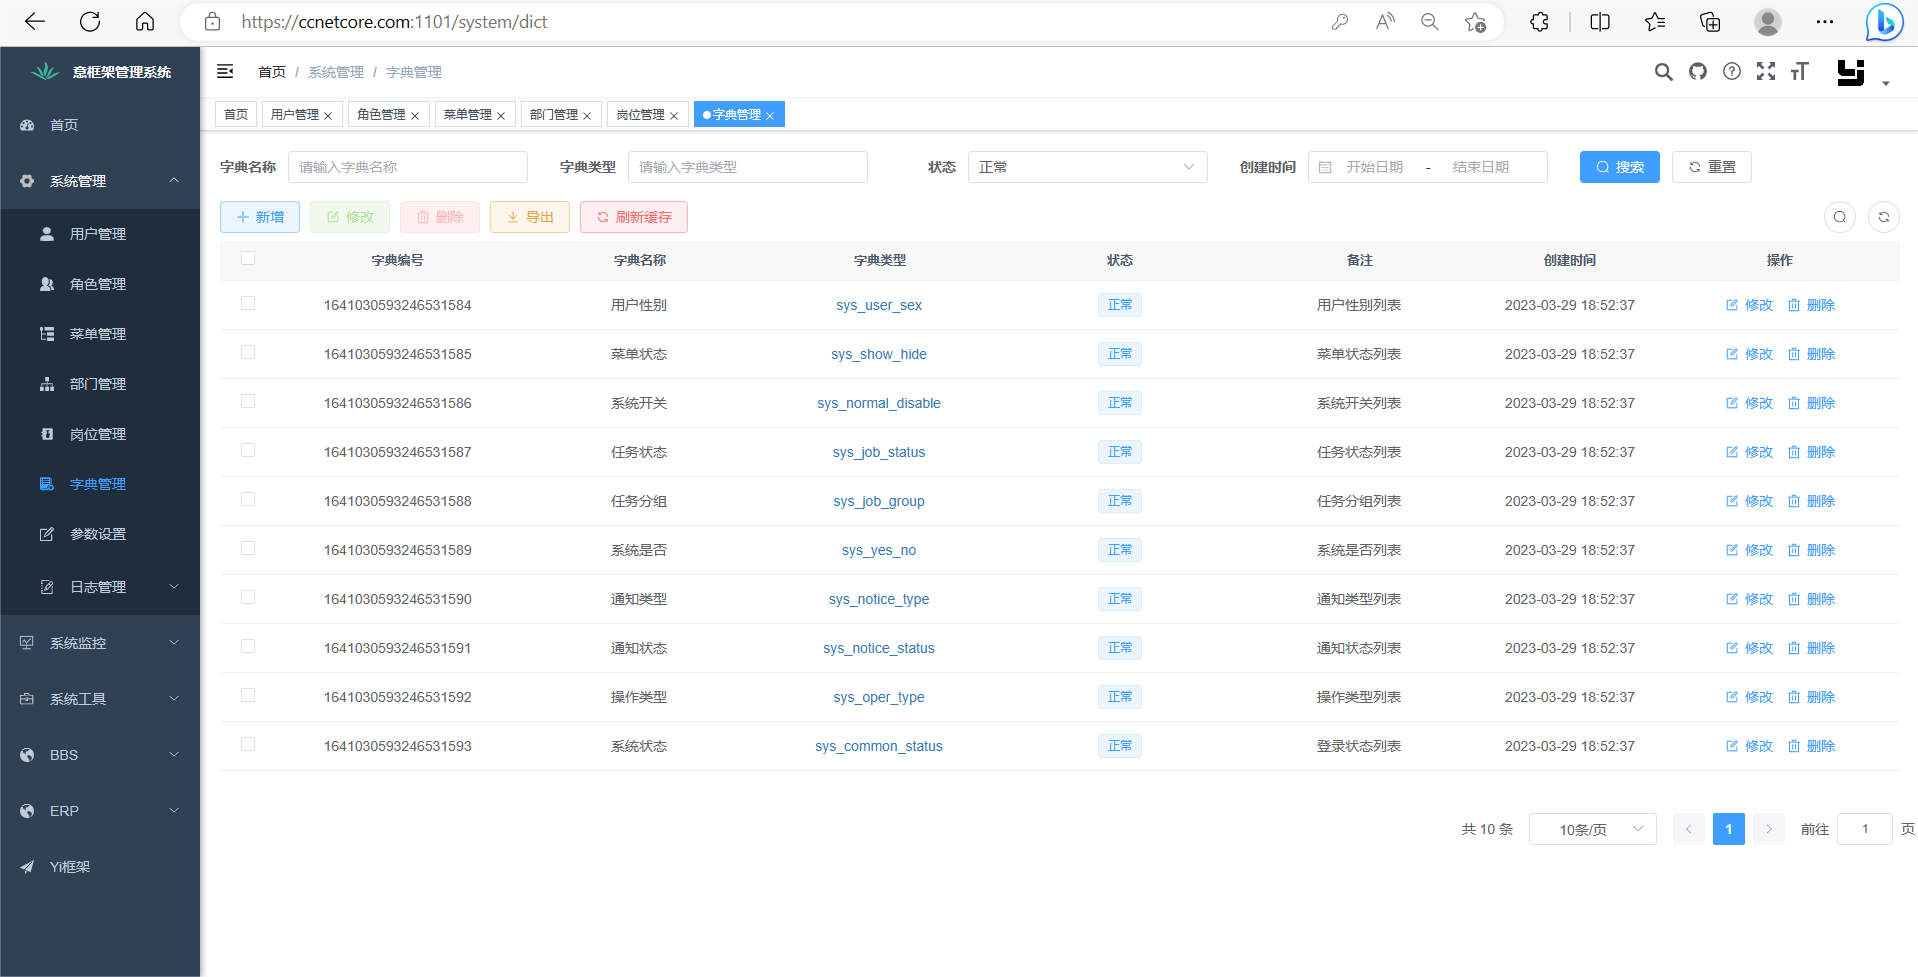1918x977 pixels.
Task: Click the search icon next to the table
Action: [x=1840, y=216]
